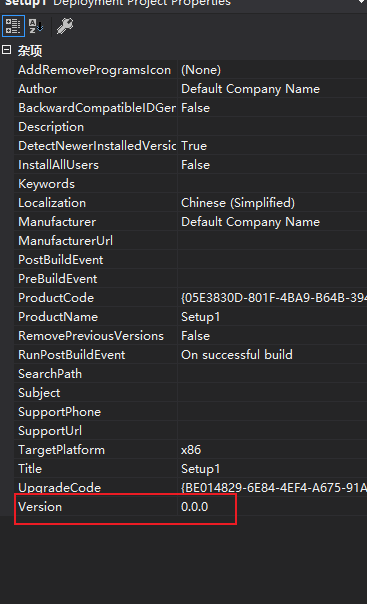Click the ProductCode GUID value
Image resolution: width=367 pixels, height=604 pixels.
[274, 297]
